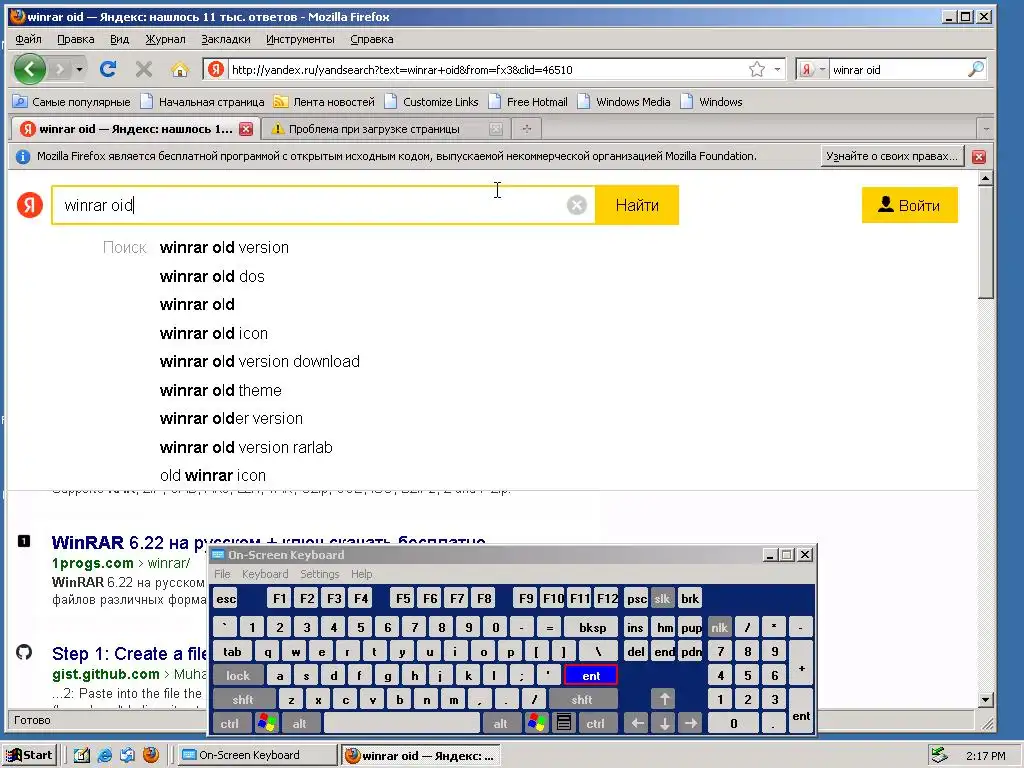Toggle the right alt key on on-screen keyboard
This screenshot has height=768, width=1024.
pos(500,724)
